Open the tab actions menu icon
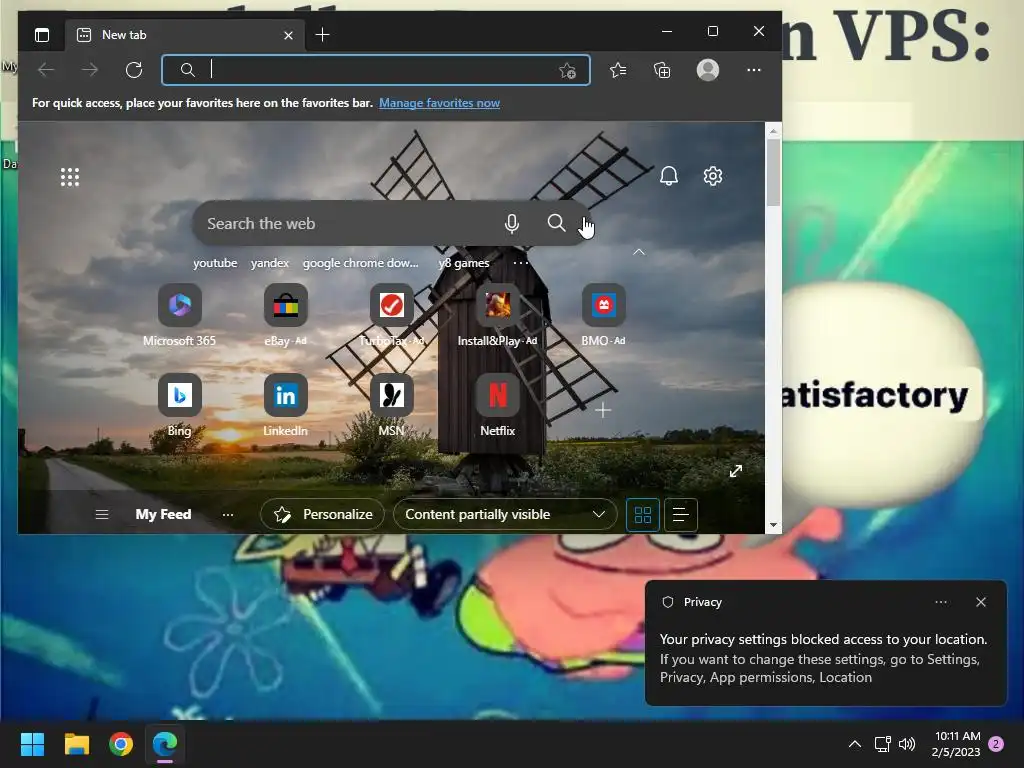This screenshot has width=1024, height=768. [x=42, y=35]
